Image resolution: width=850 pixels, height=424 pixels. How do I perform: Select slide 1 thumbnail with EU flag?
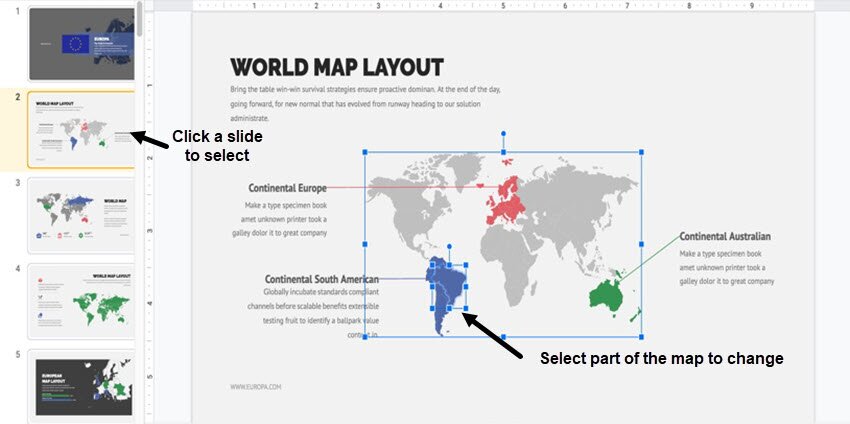click(x=81, y=44)
